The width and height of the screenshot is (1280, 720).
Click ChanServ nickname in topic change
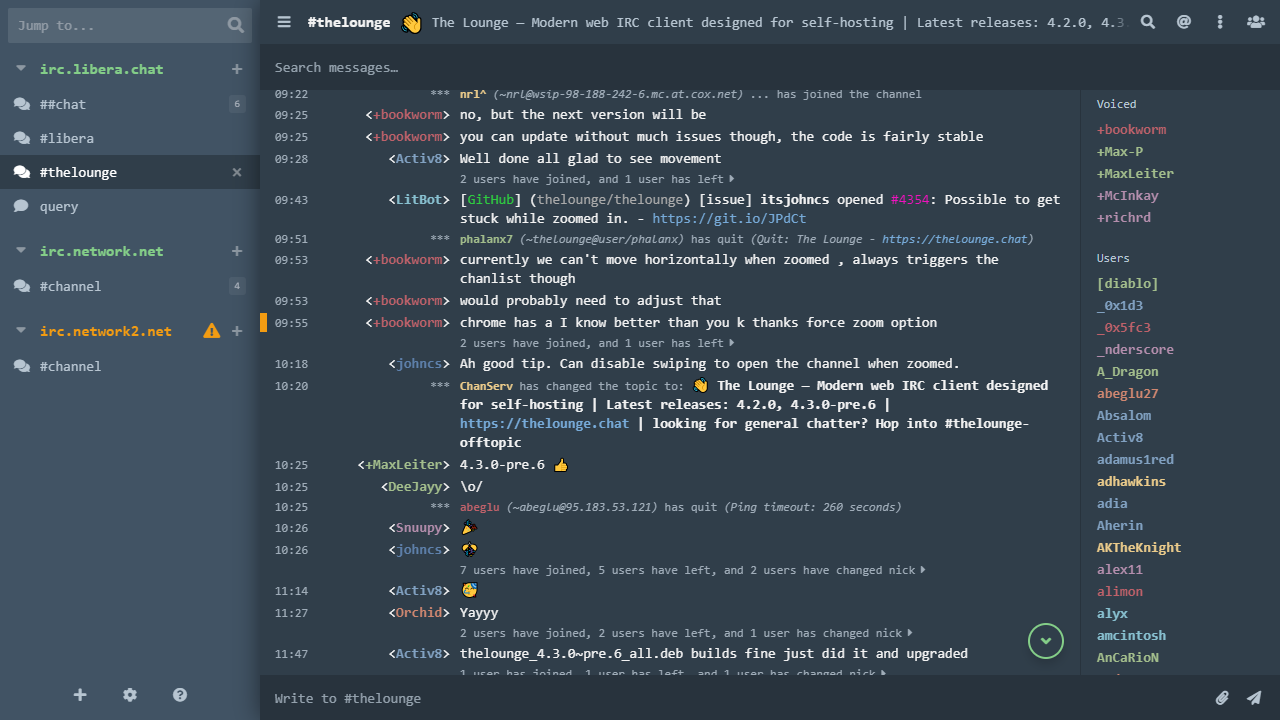(x=487, y=386)
